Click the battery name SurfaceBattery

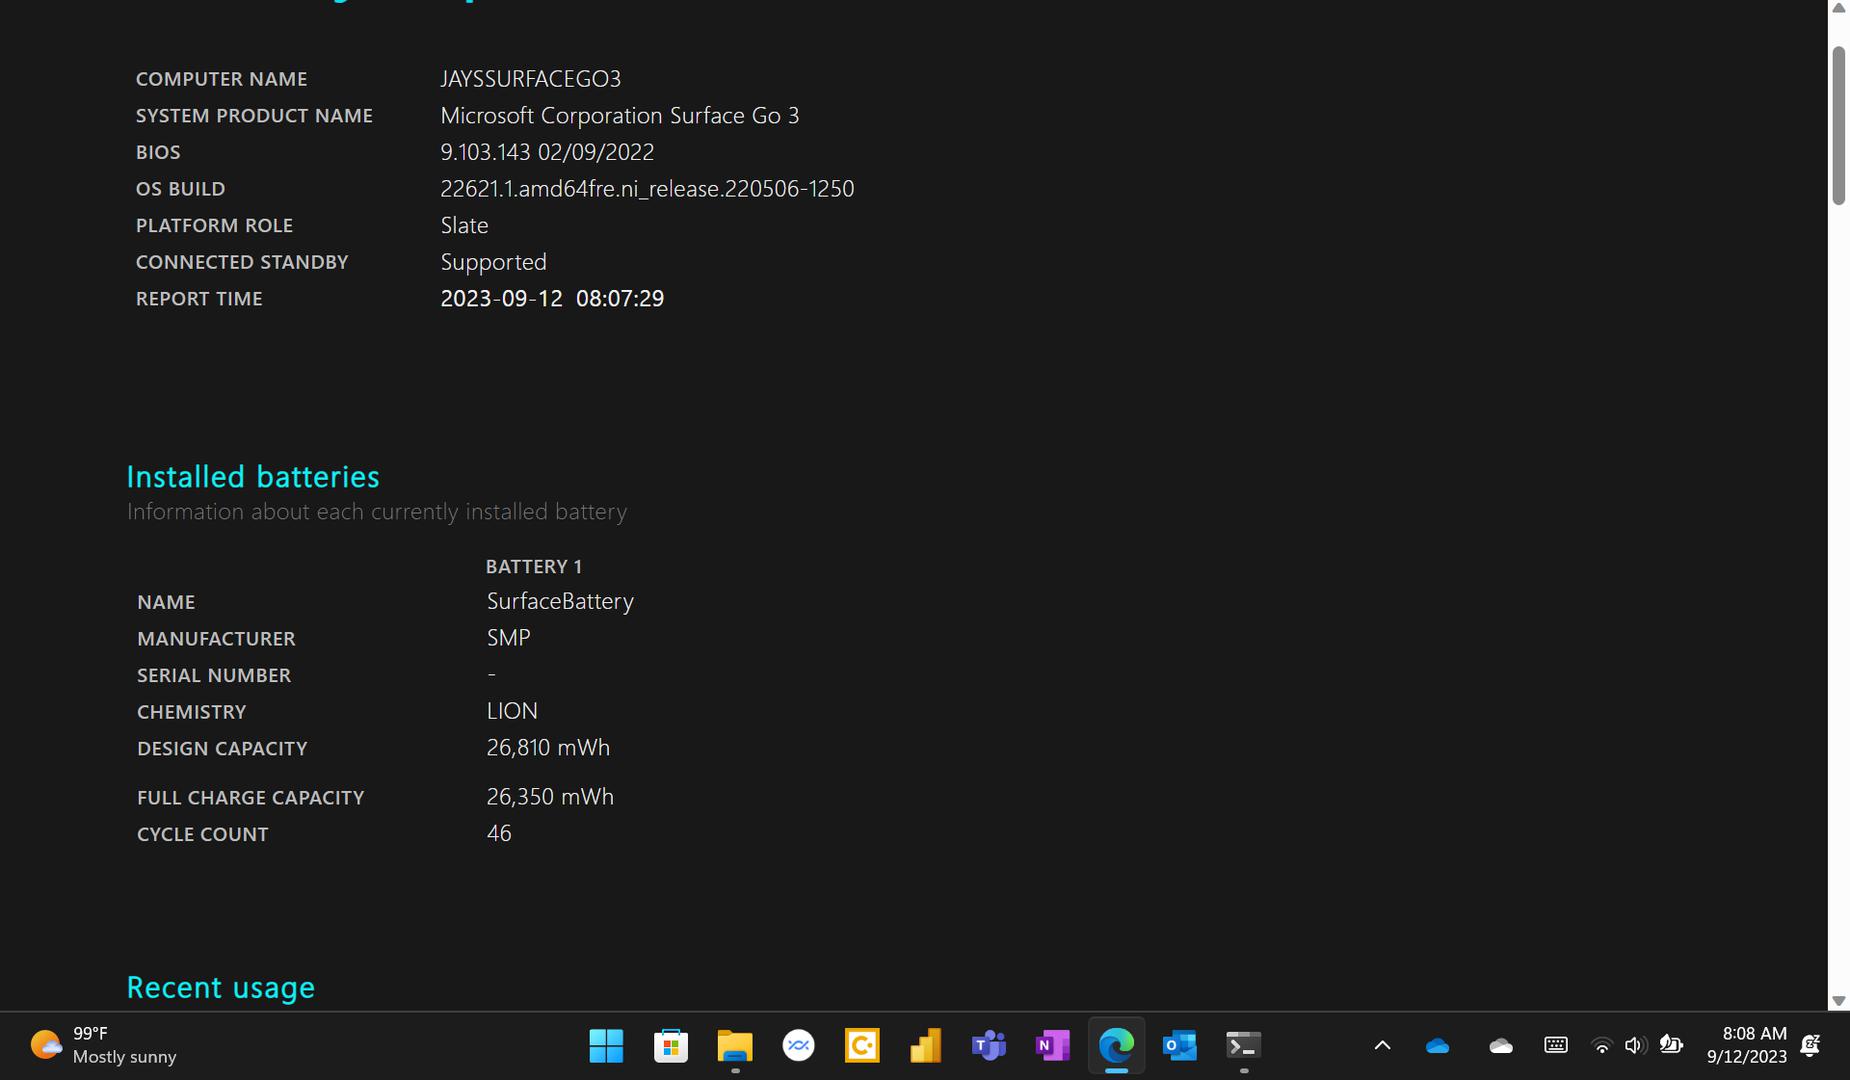pos(560,601)
